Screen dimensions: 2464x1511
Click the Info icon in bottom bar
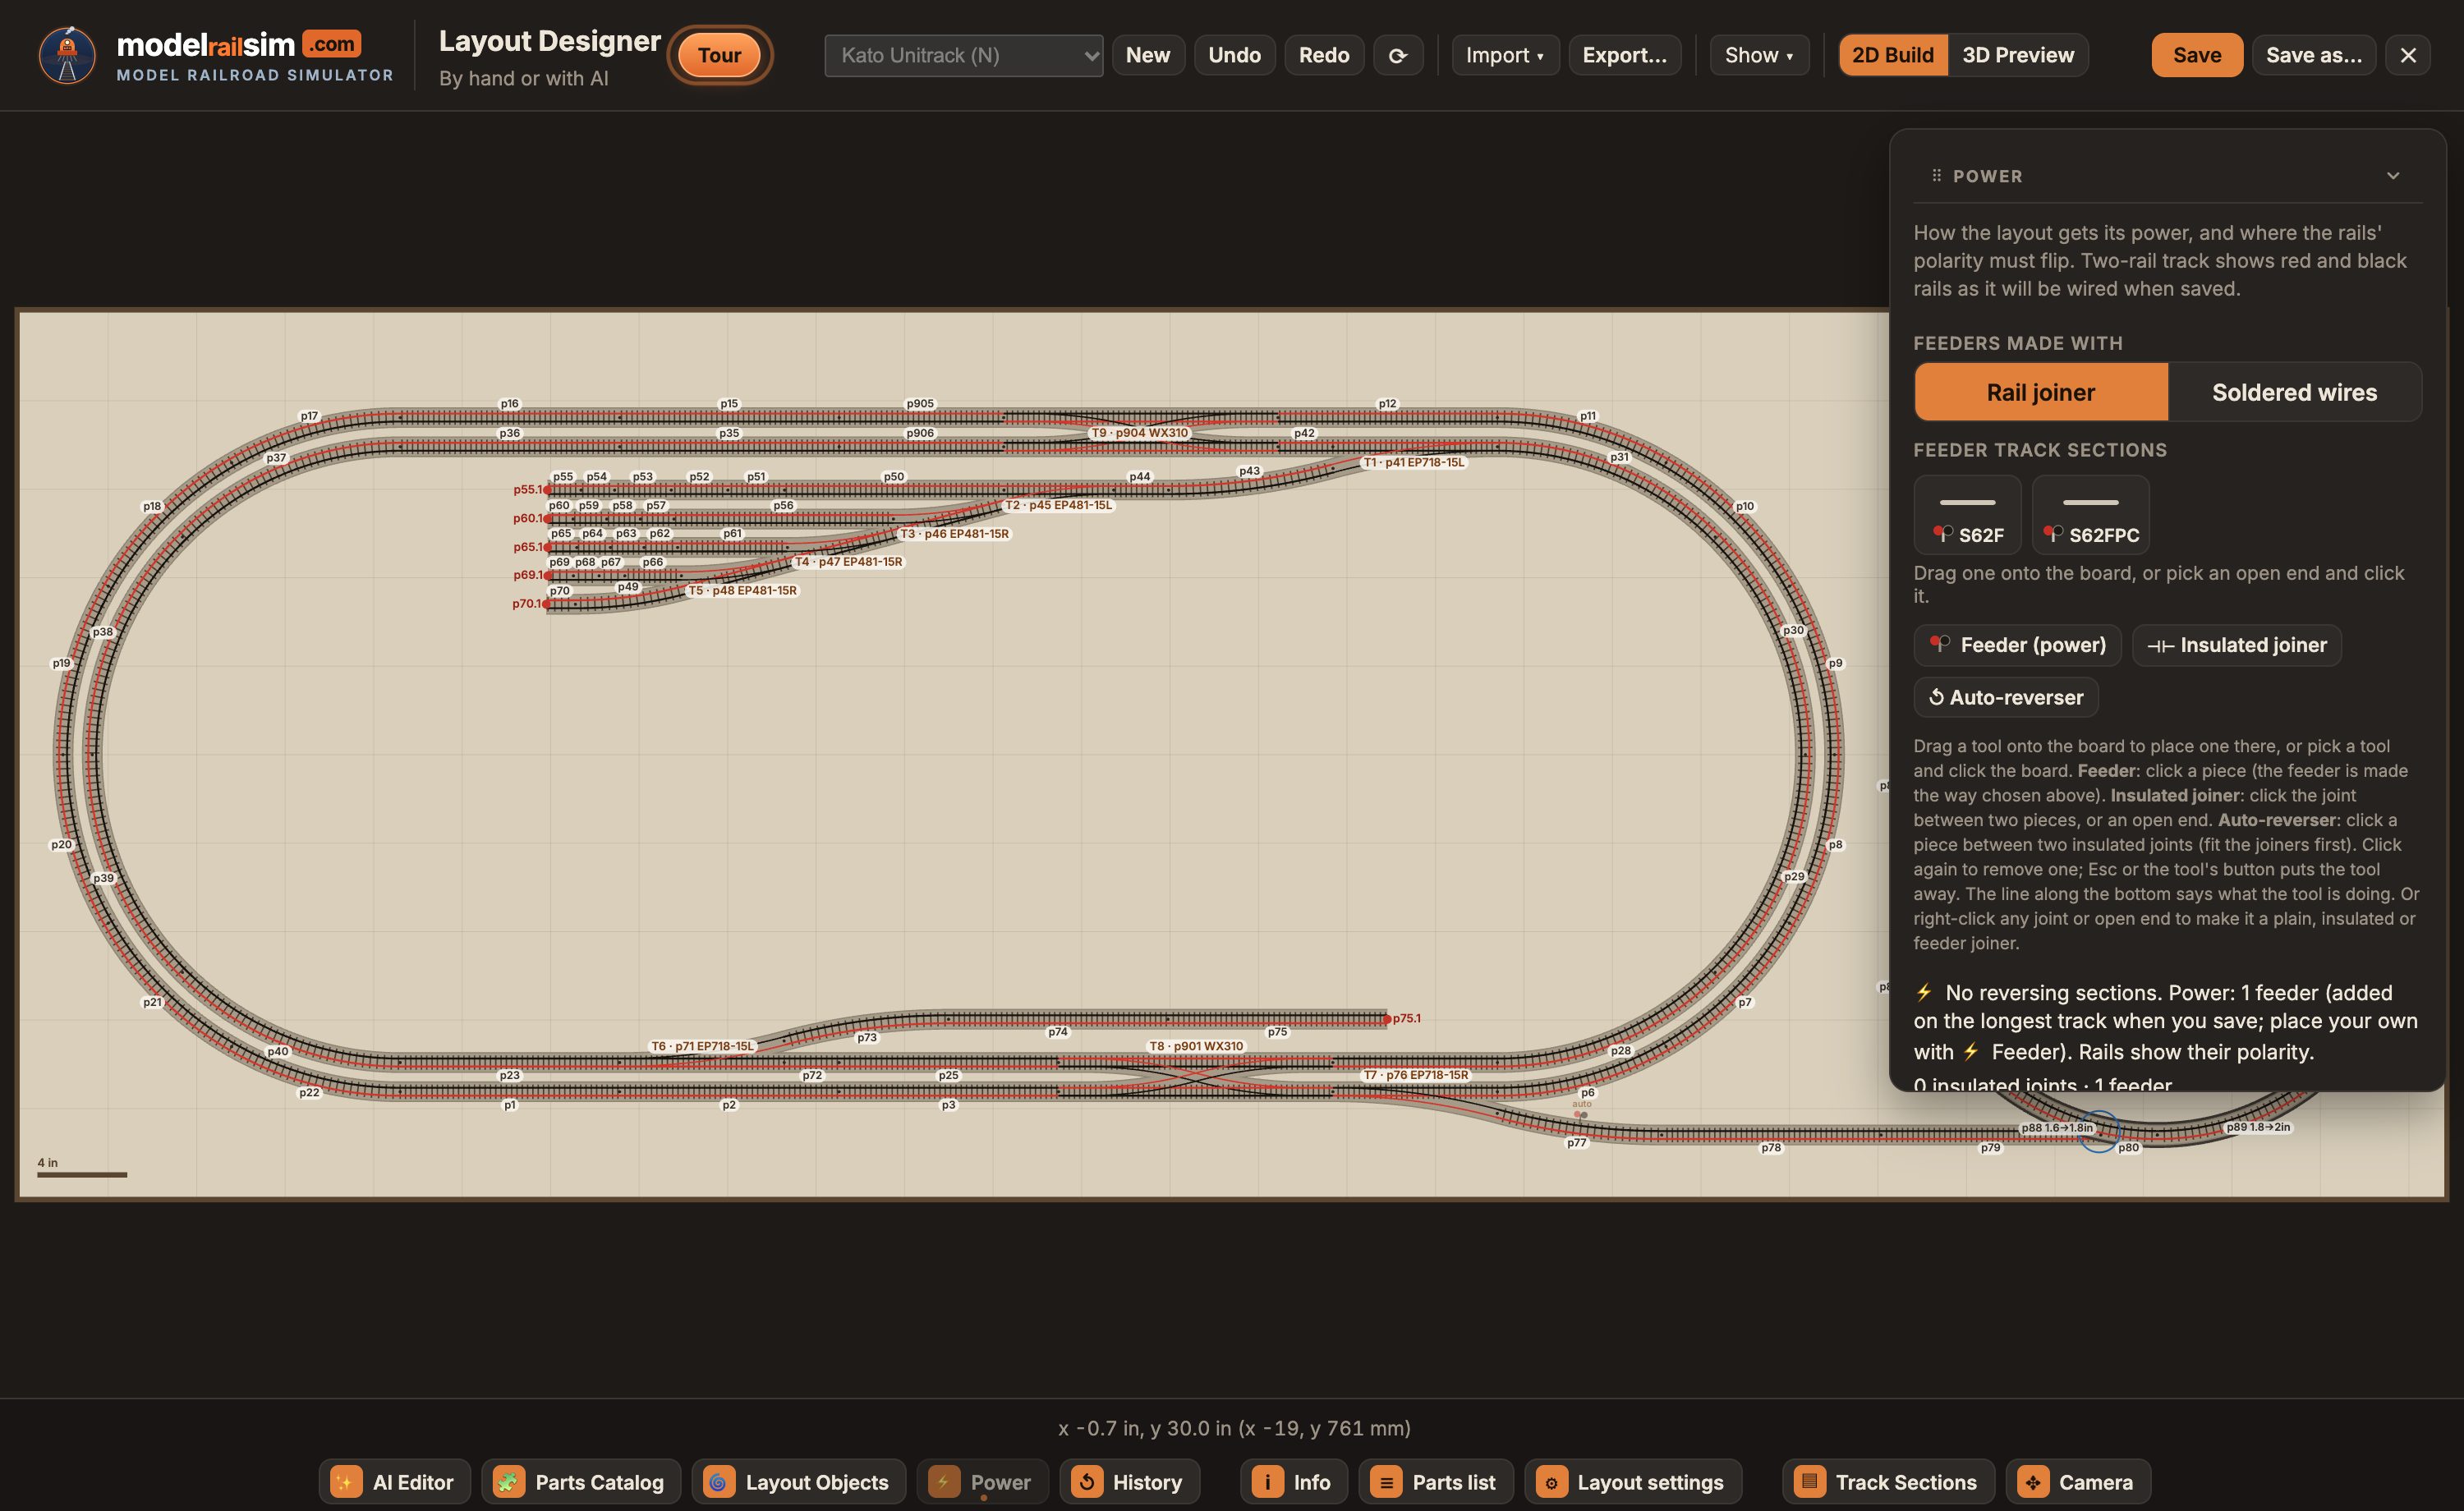(x=1267, y=1481)
